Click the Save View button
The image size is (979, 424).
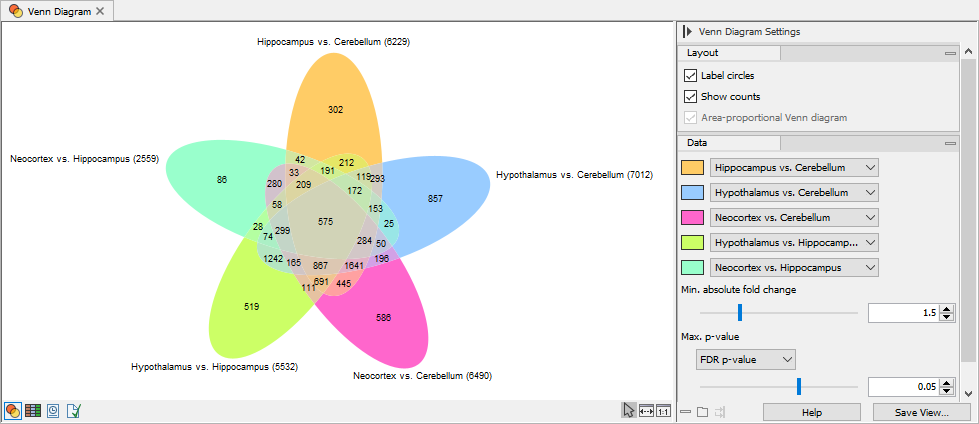(x=920, y=412)
